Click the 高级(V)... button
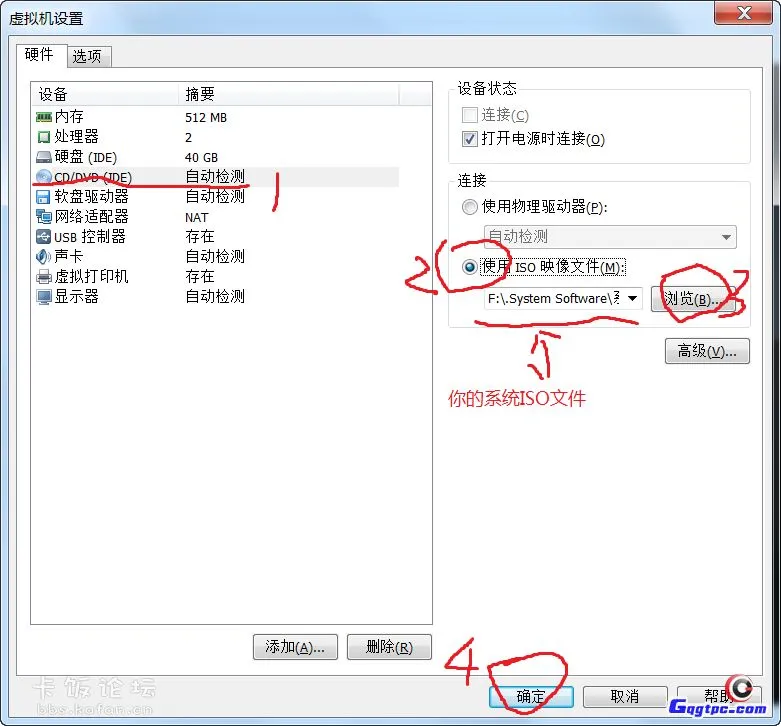The height and width of the screenshot is (726, 781). tap(707, 351)
